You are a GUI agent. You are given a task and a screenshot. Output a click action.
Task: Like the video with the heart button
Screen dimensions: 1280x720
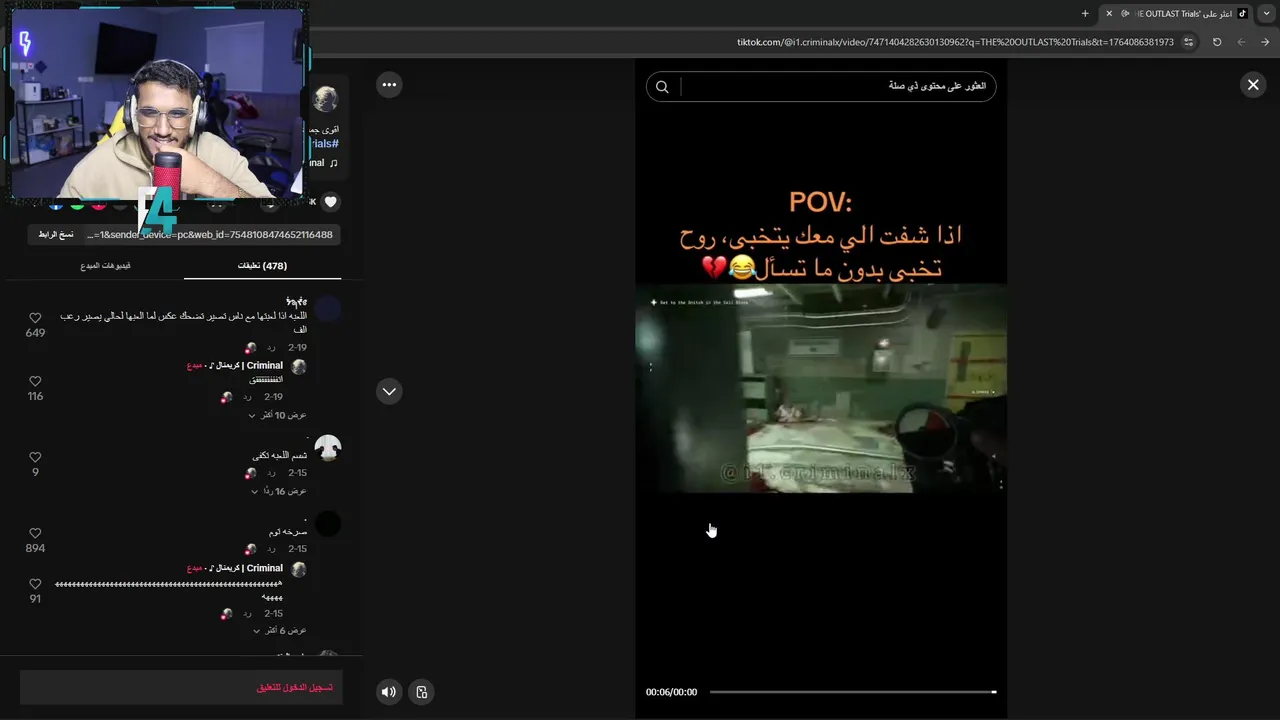pos(331,202)
